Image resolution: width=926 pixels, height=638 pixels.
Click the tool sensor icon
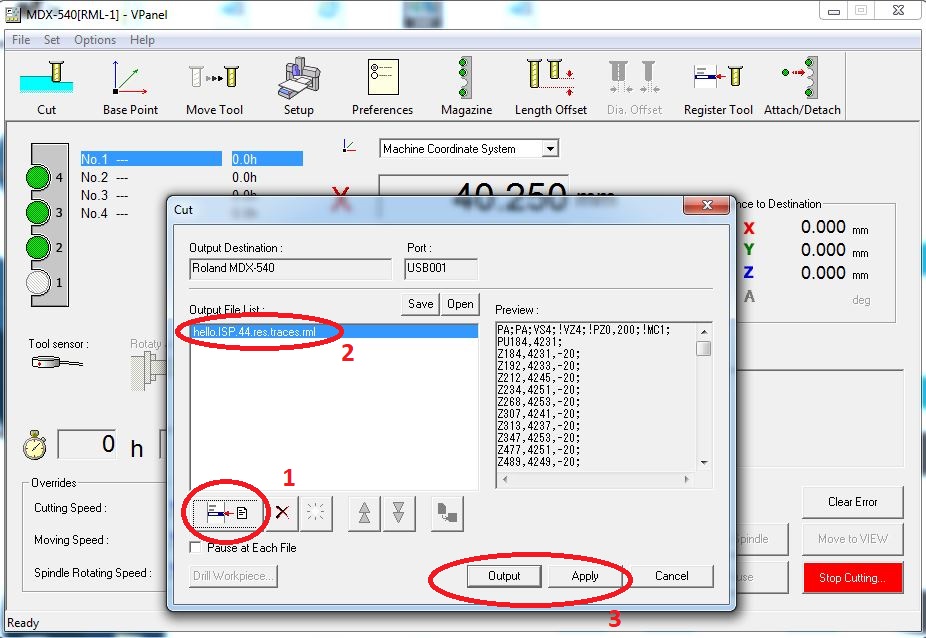point(57,362)
